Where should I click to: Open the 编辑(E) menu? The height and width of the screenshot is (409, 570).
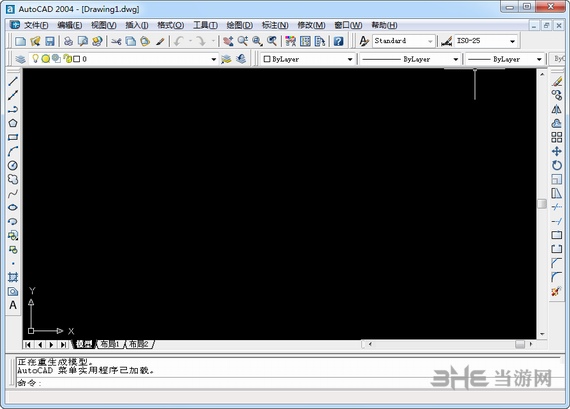click(x=69, y=25)
